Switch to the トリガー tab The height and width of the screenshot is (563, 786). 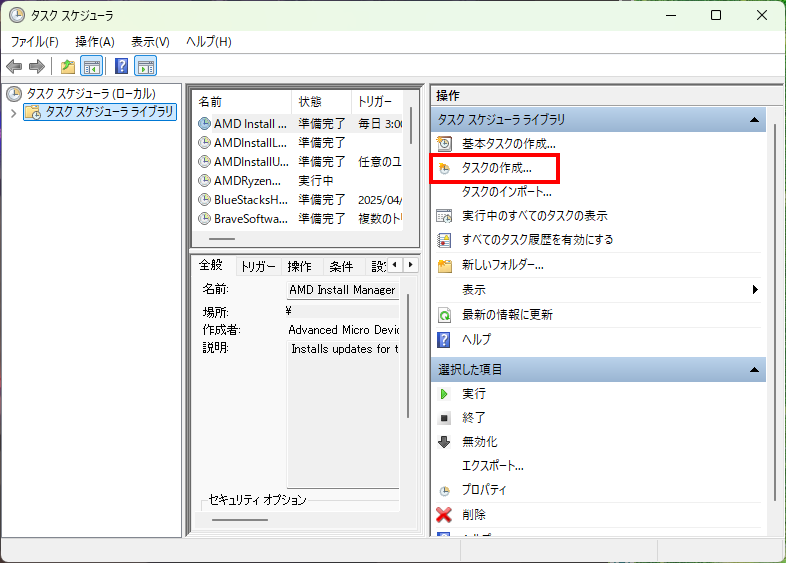[257, 267]
